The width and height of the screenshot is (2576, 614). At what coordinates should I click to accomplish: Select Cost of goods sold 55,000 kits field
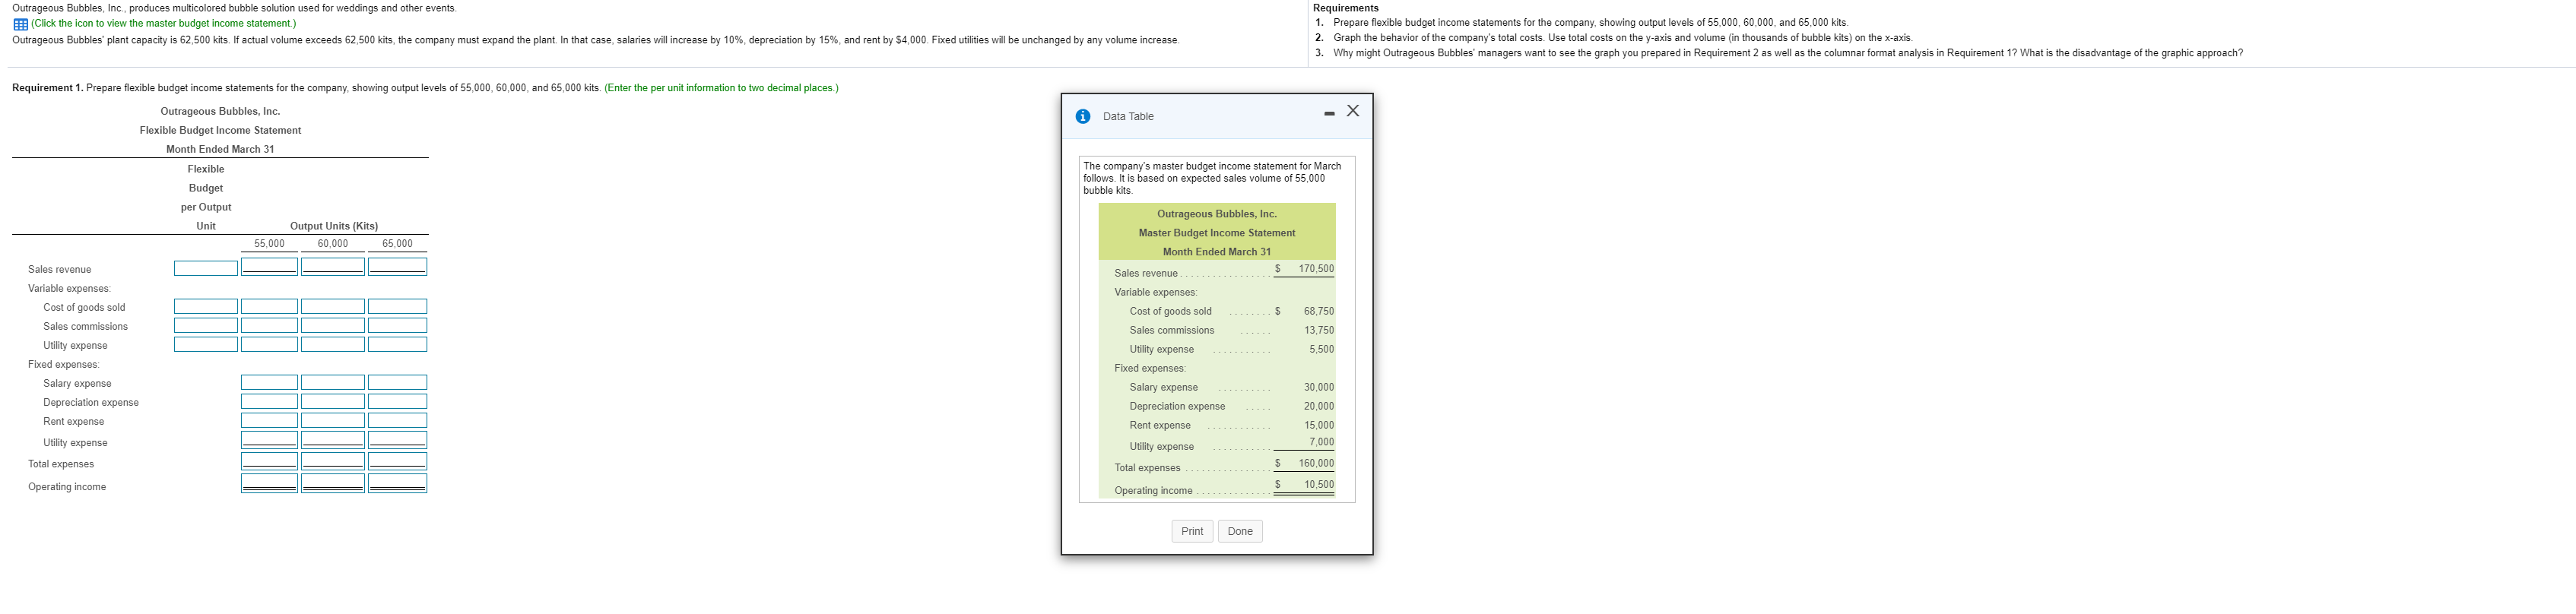tap(269, 306)
